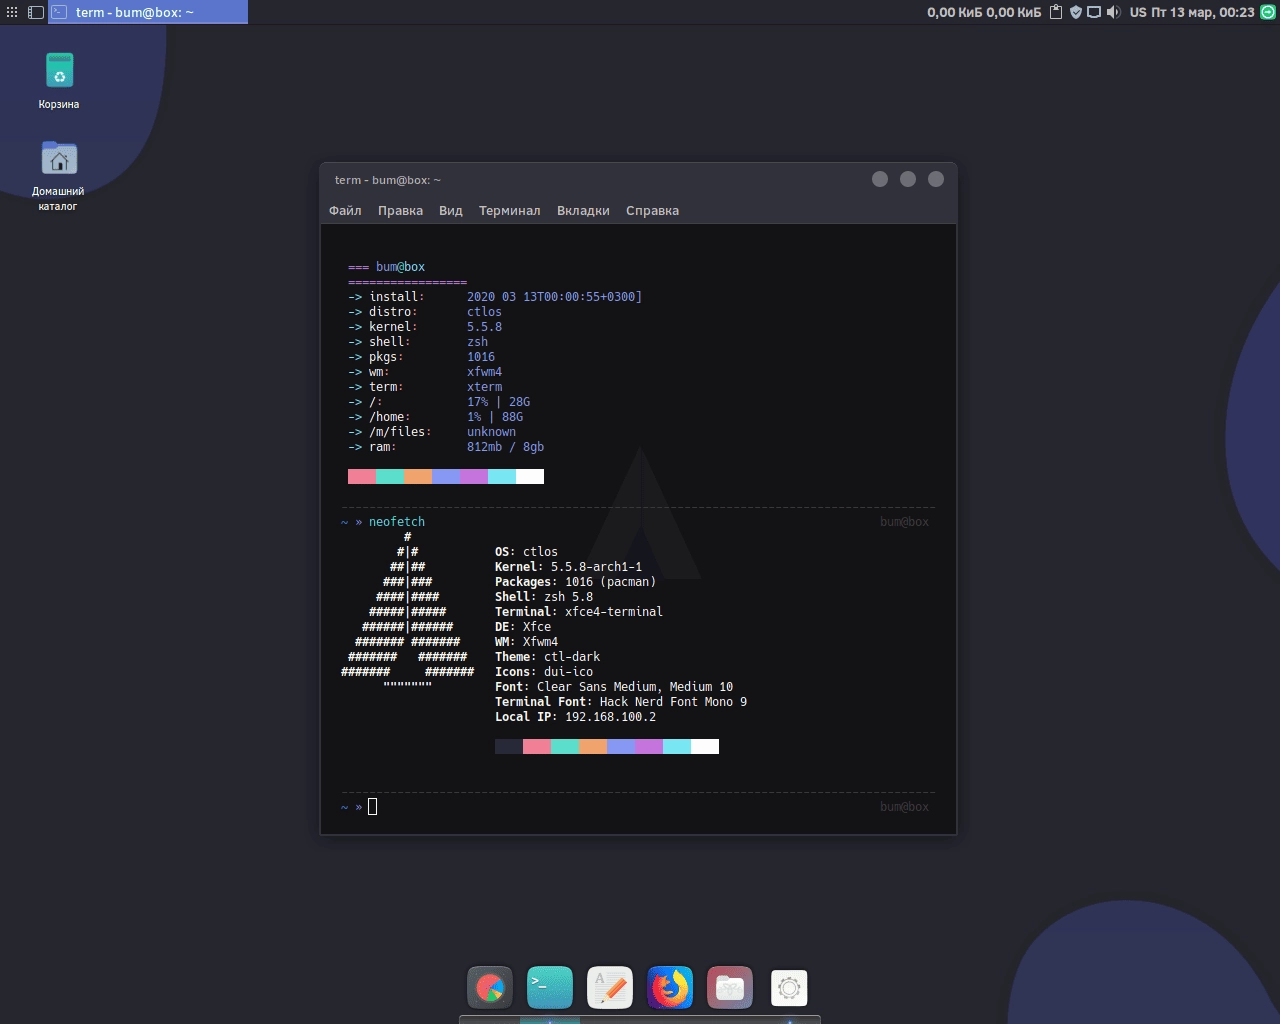Select the term - bum@box taskbar window button
The height and width of the screenshot is (1024, 1280).
point(148,12)
